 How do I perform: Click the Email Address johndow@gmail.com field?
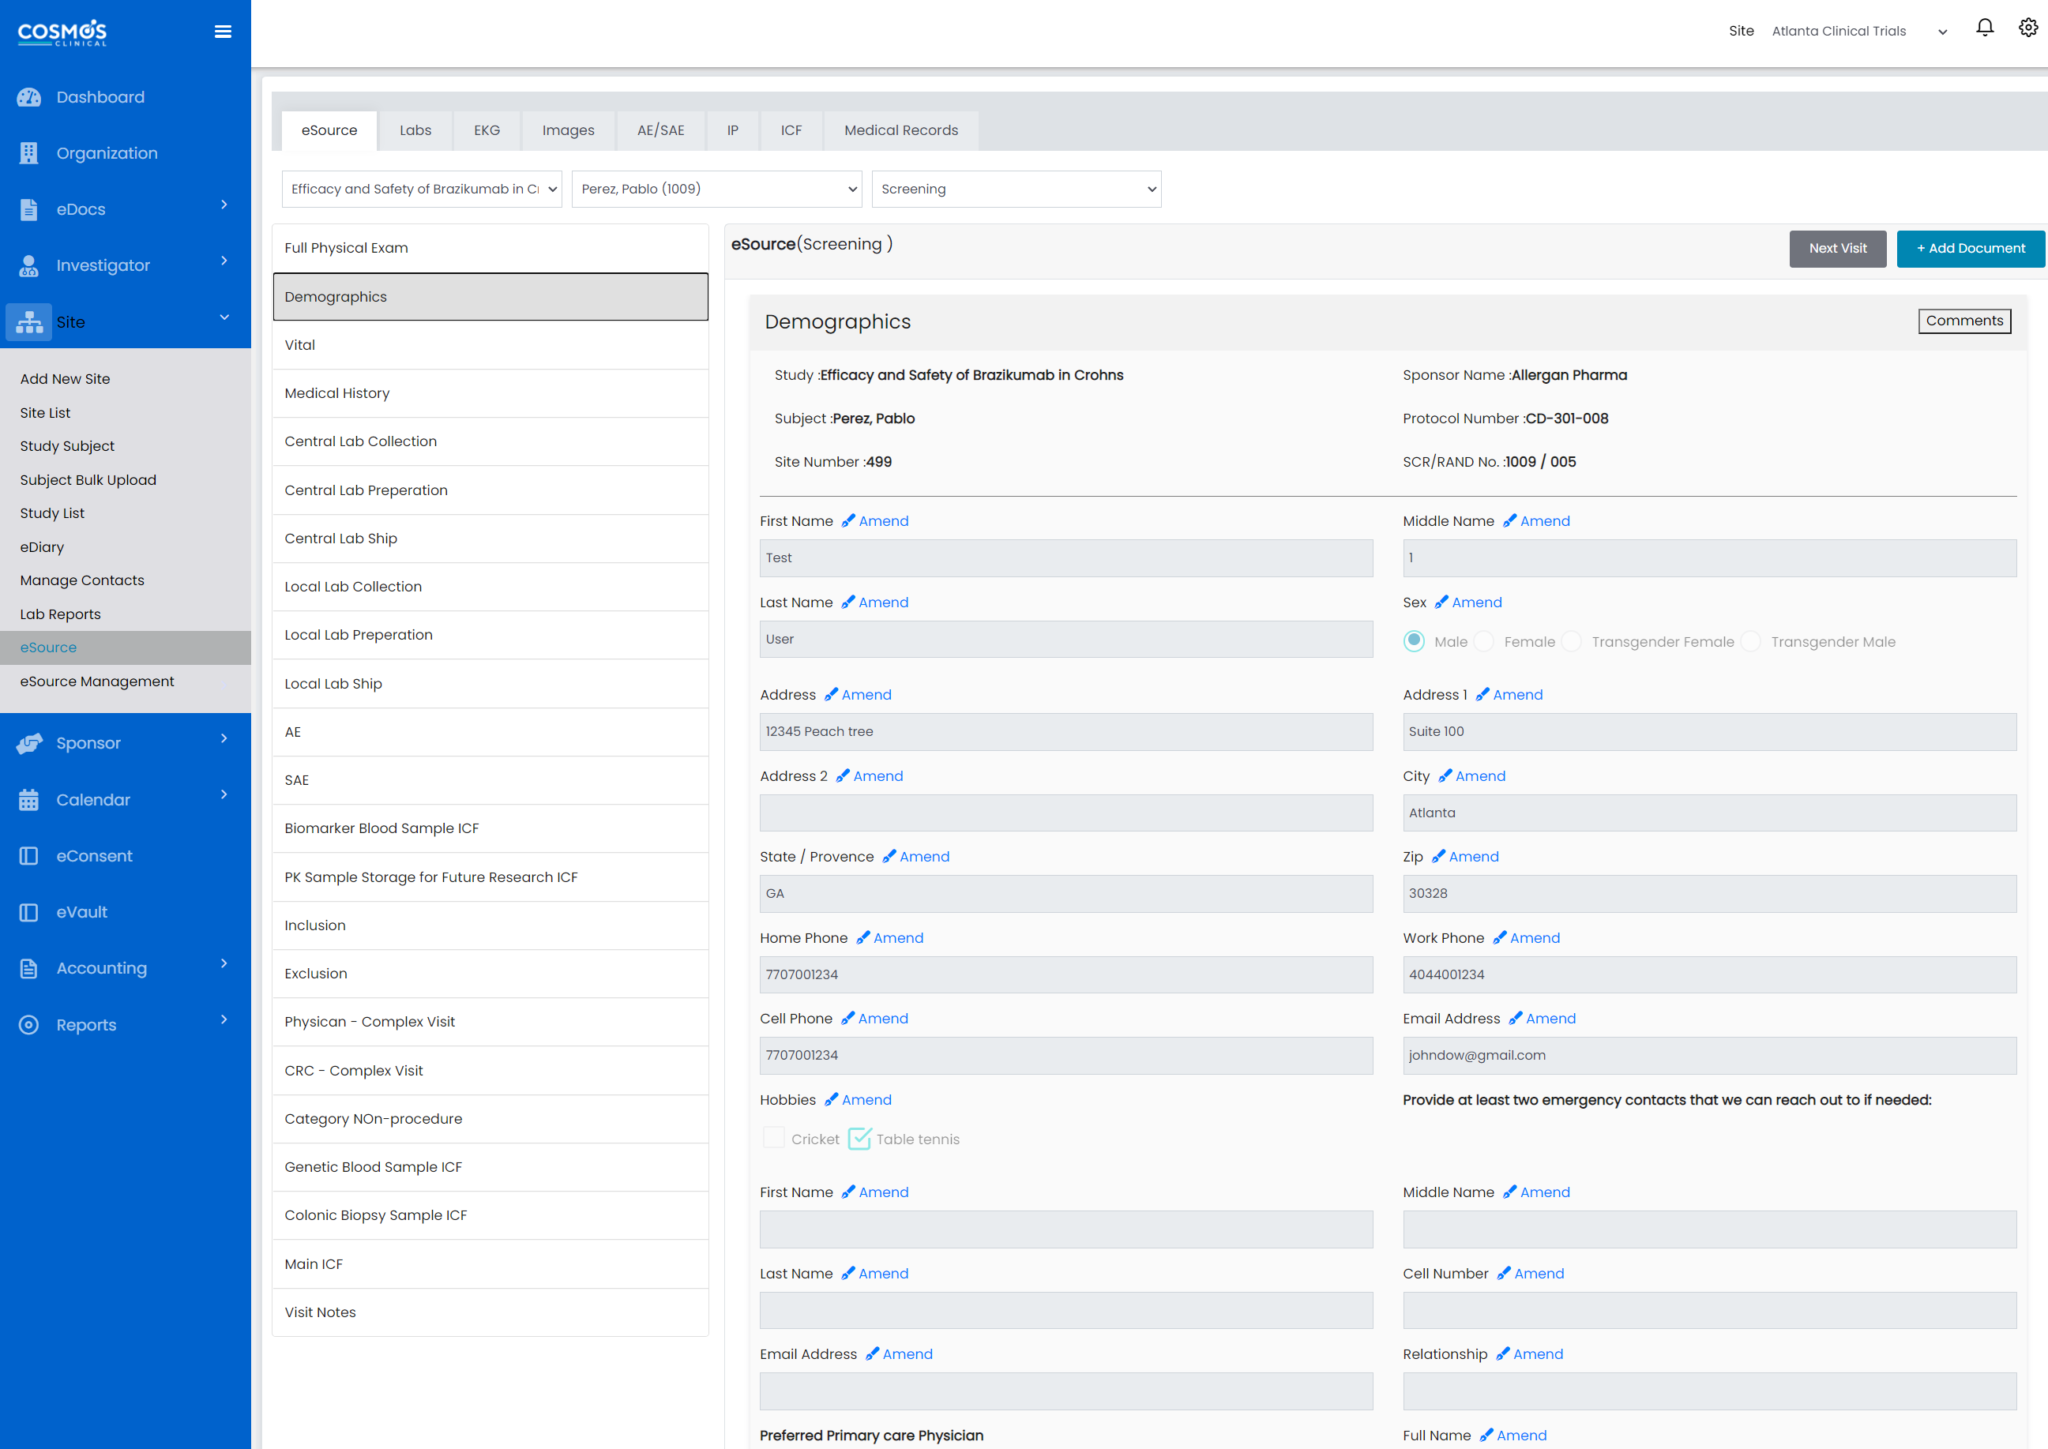click(1708, 1055)
